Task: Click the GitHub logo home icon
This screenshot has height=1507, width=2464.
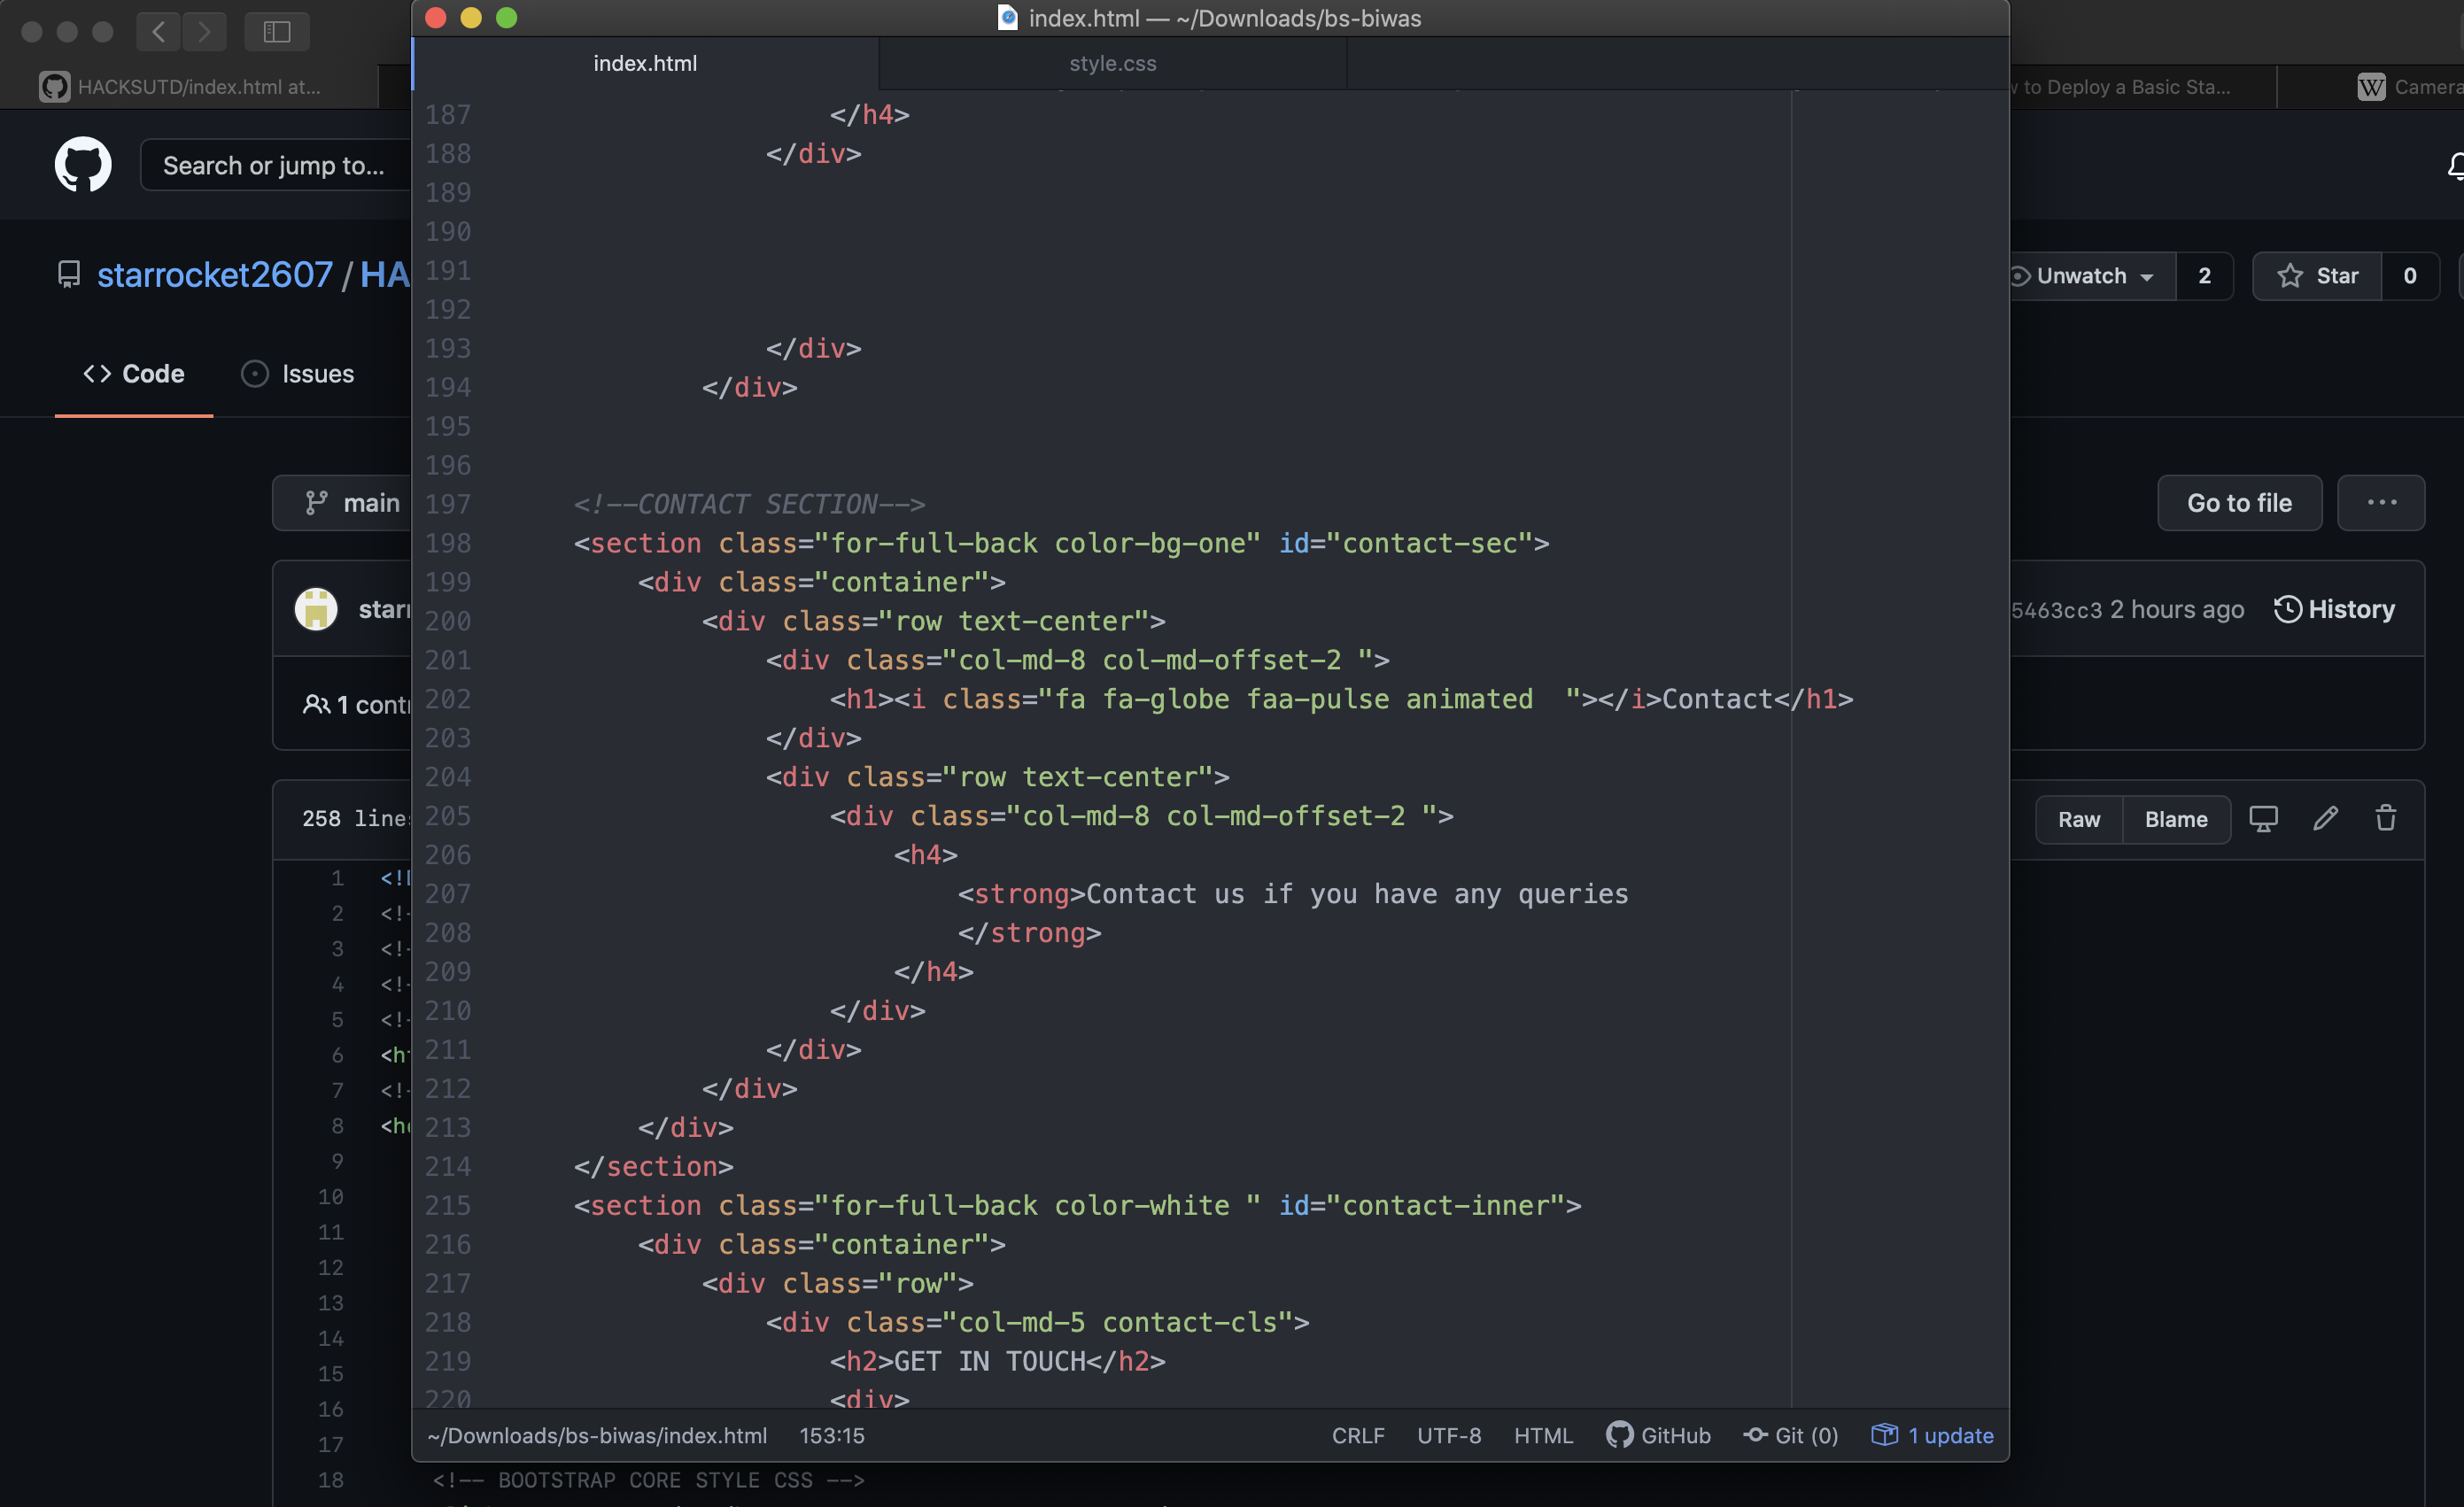Action: click(x=83, y=165)
